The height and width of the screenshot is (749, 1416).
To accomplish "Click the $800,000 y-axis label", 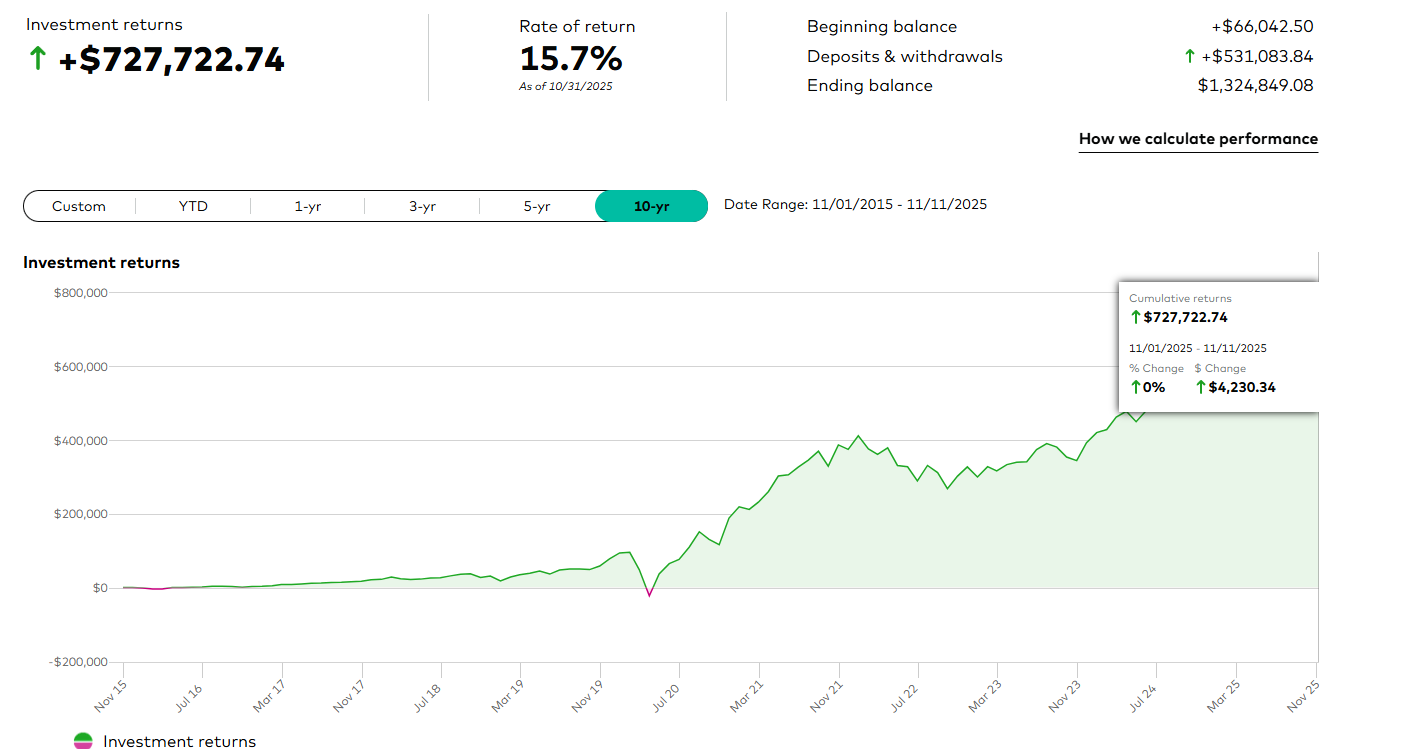I will pos(81,293).
